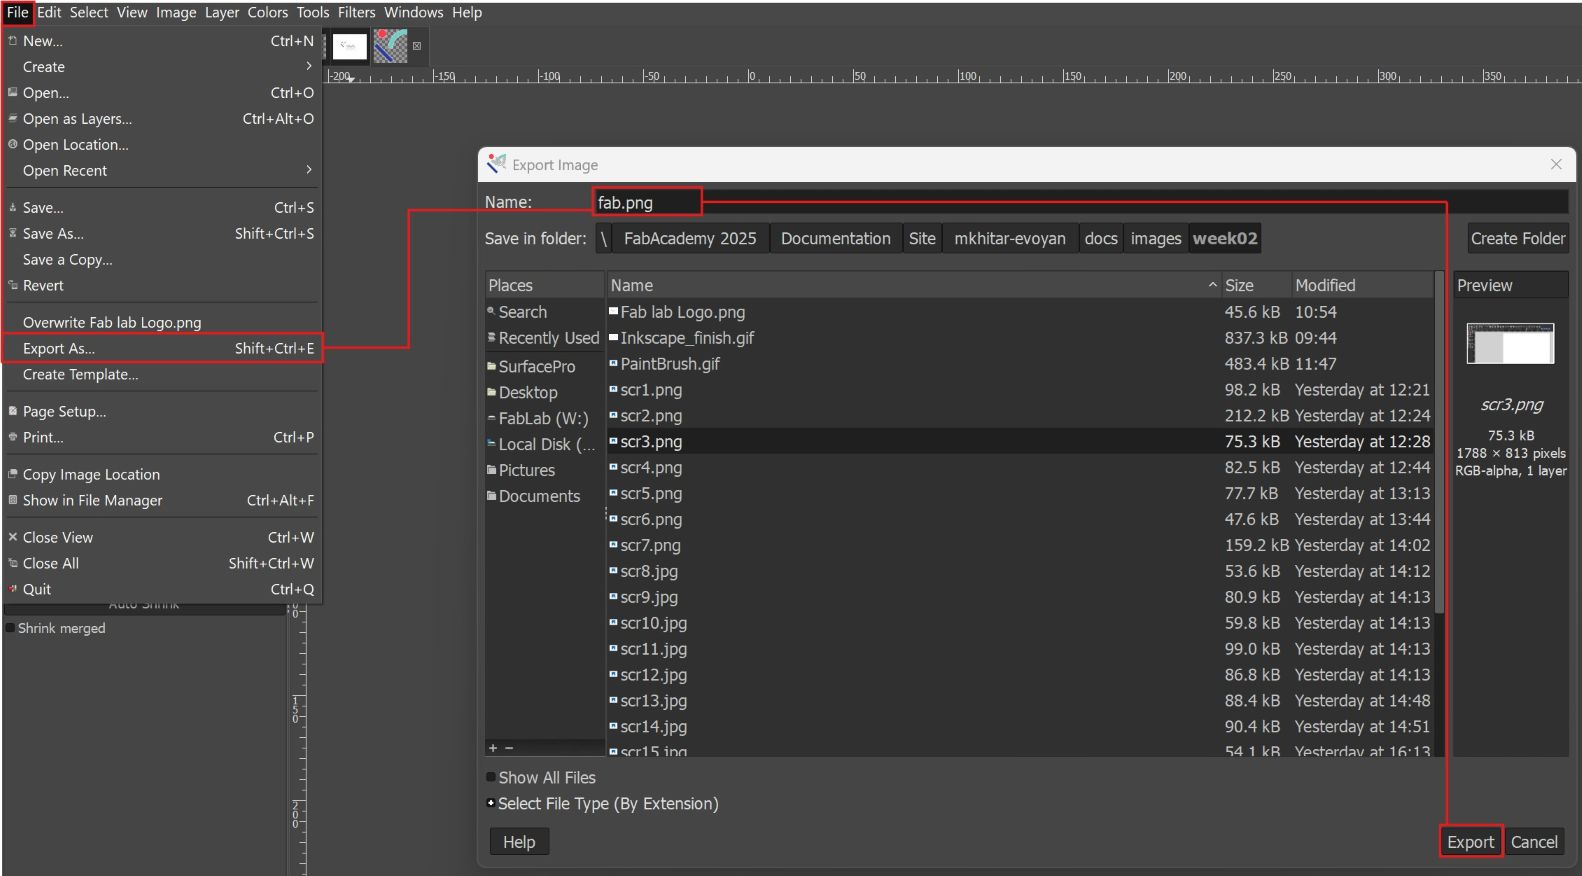Expand the Open Recent submenu
1582x876 pixels.
pos(162,170)
